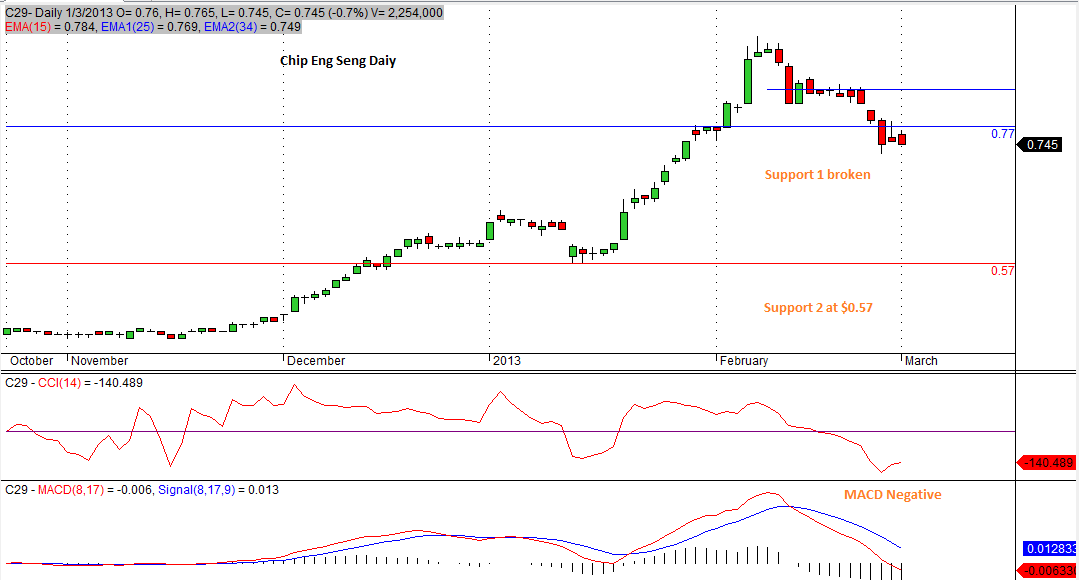Select the 'Support 2 at $0.57' annotation

tap(817, 308)
